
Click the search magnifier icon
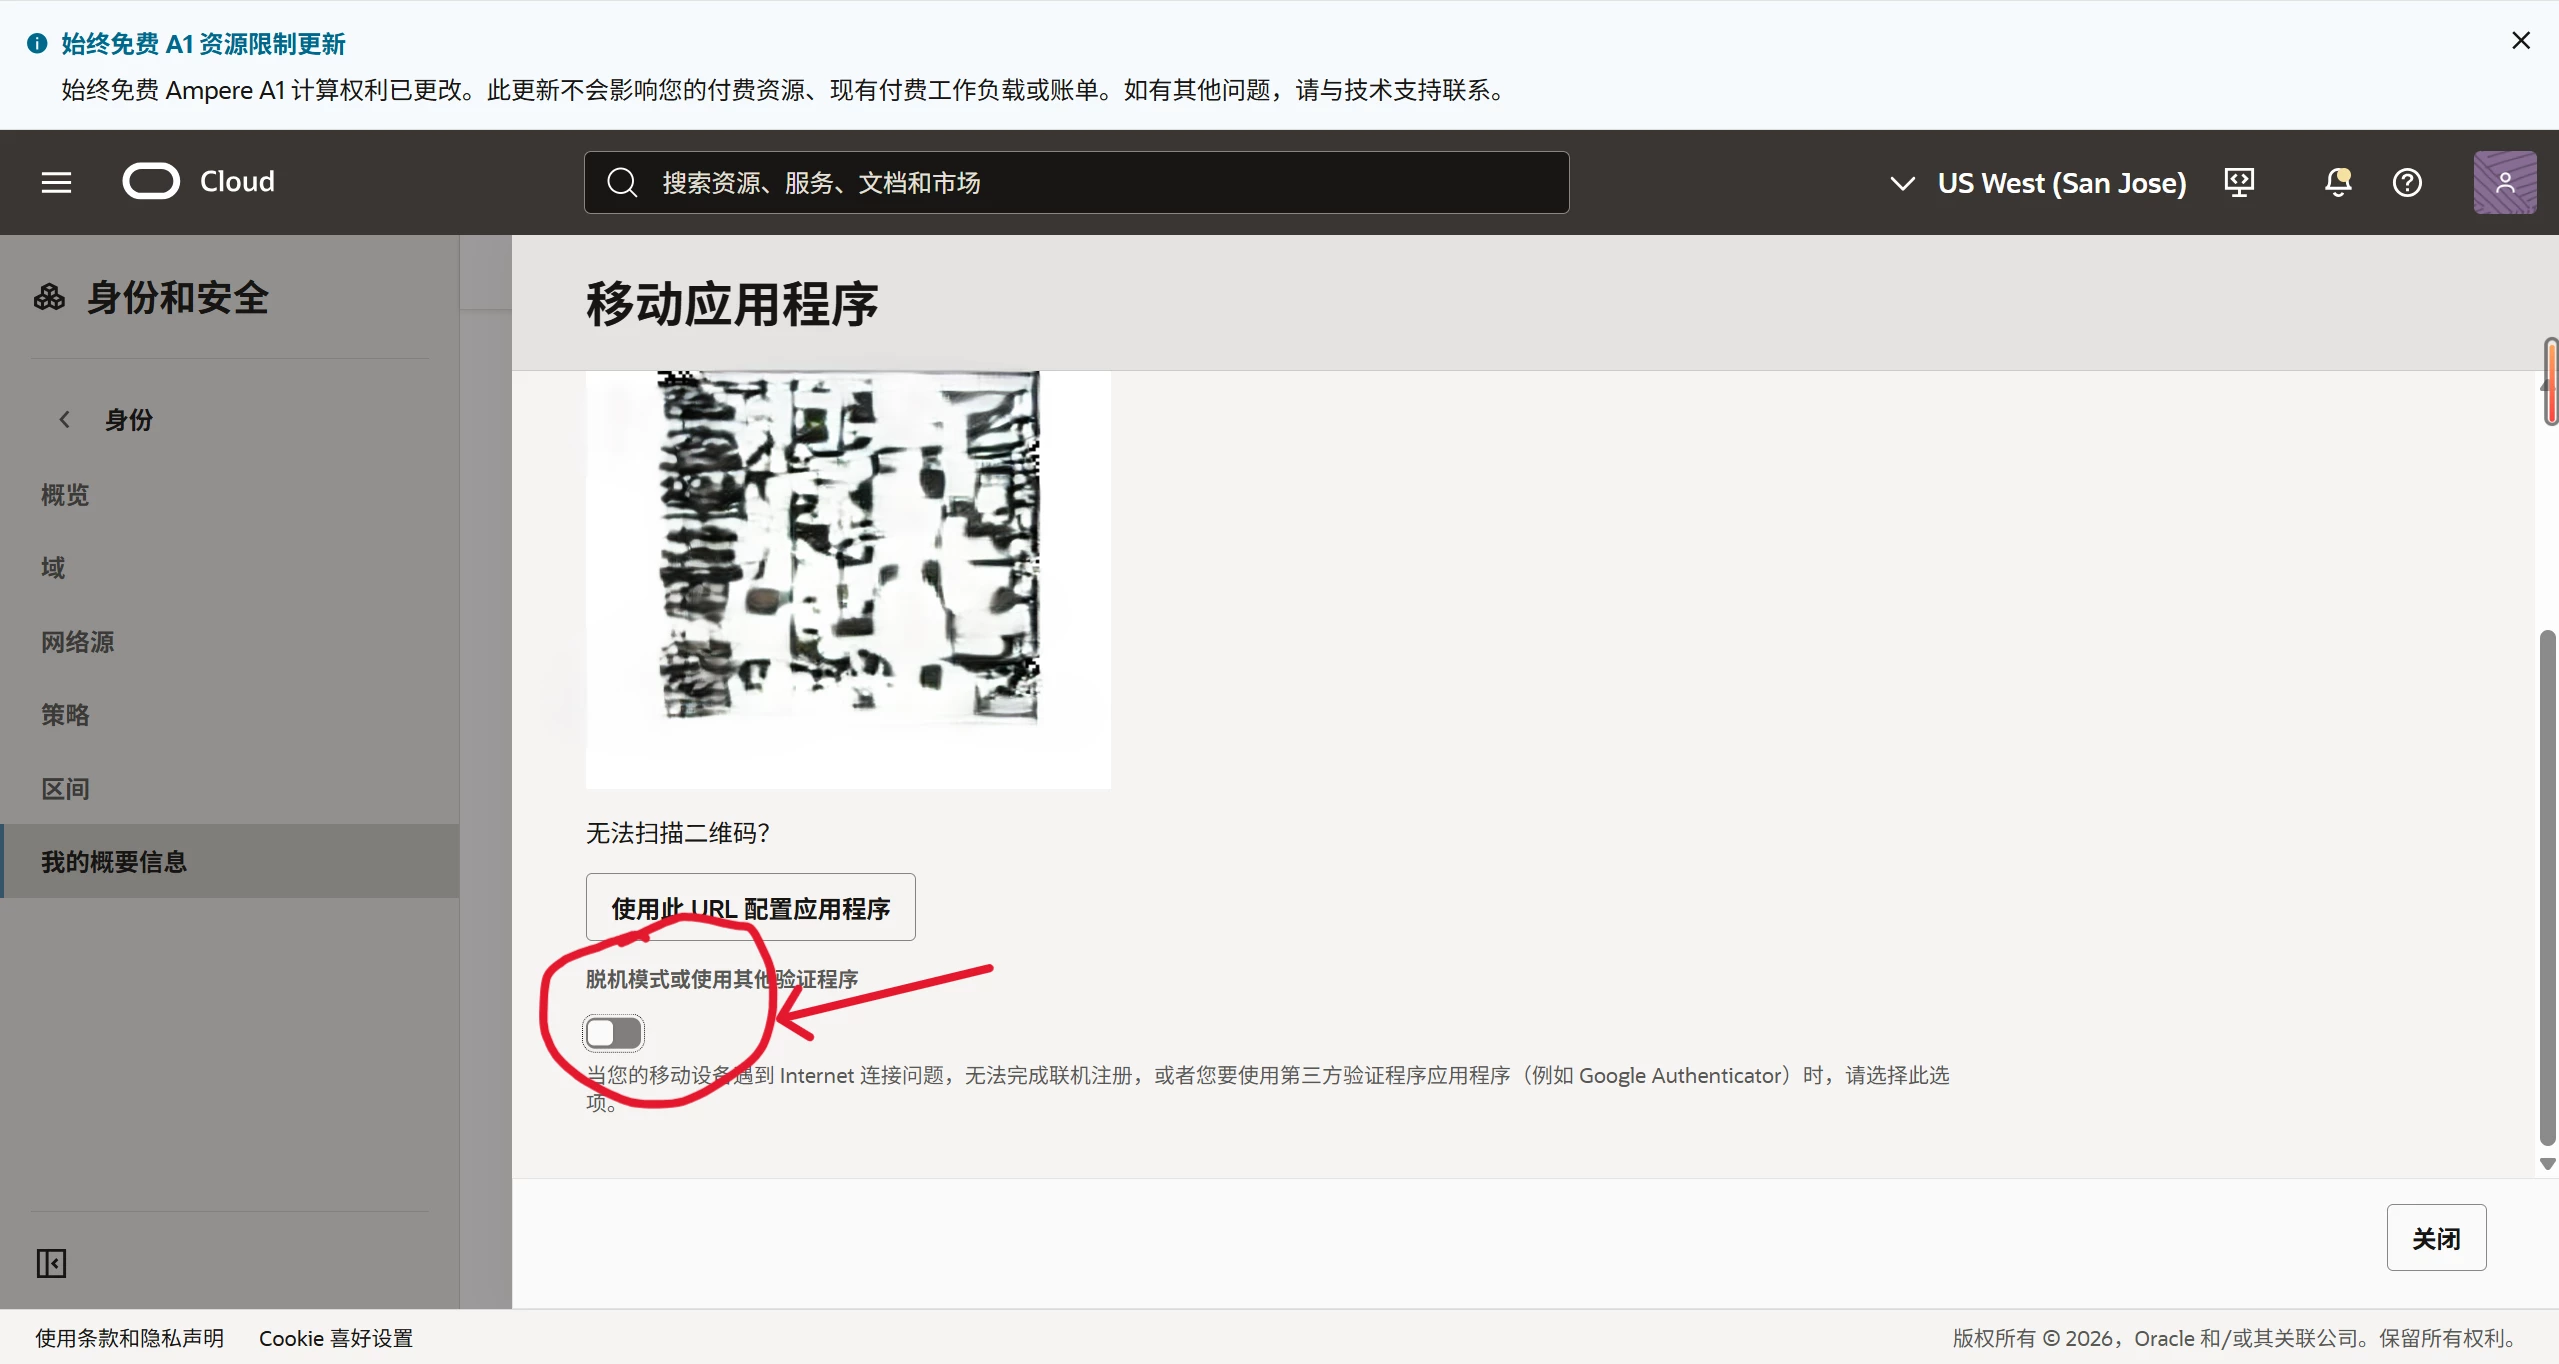click(622, 182)
